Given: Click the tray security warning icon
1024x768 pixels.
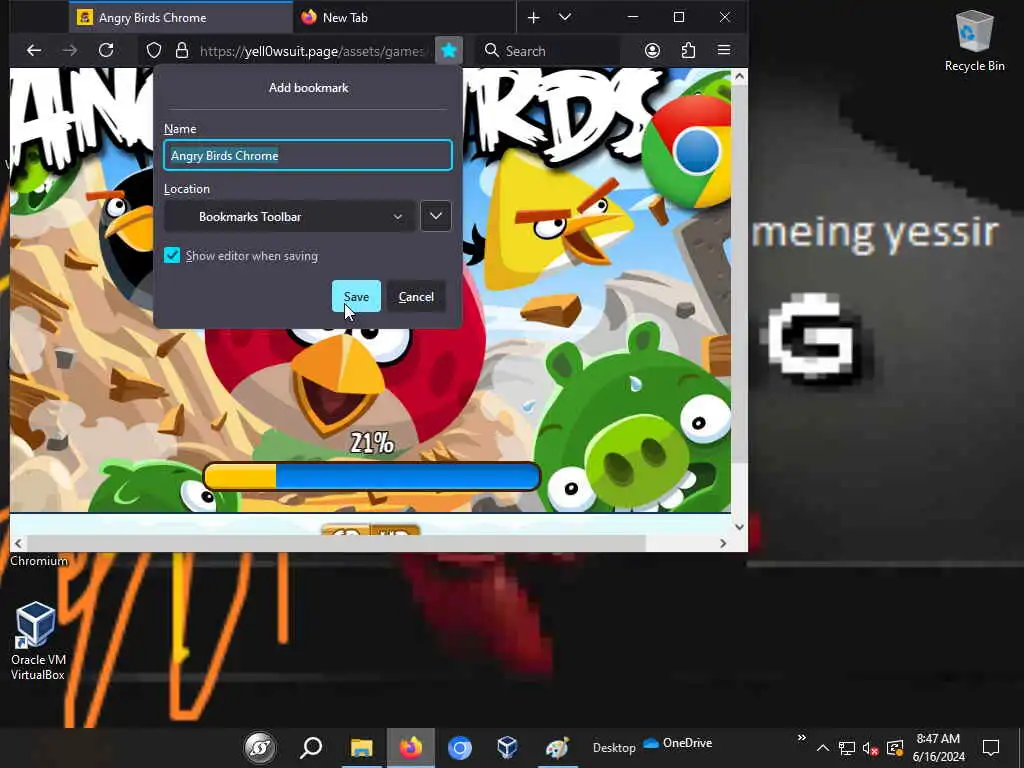Looking at the screenshot, I should [x=895, y=748].
